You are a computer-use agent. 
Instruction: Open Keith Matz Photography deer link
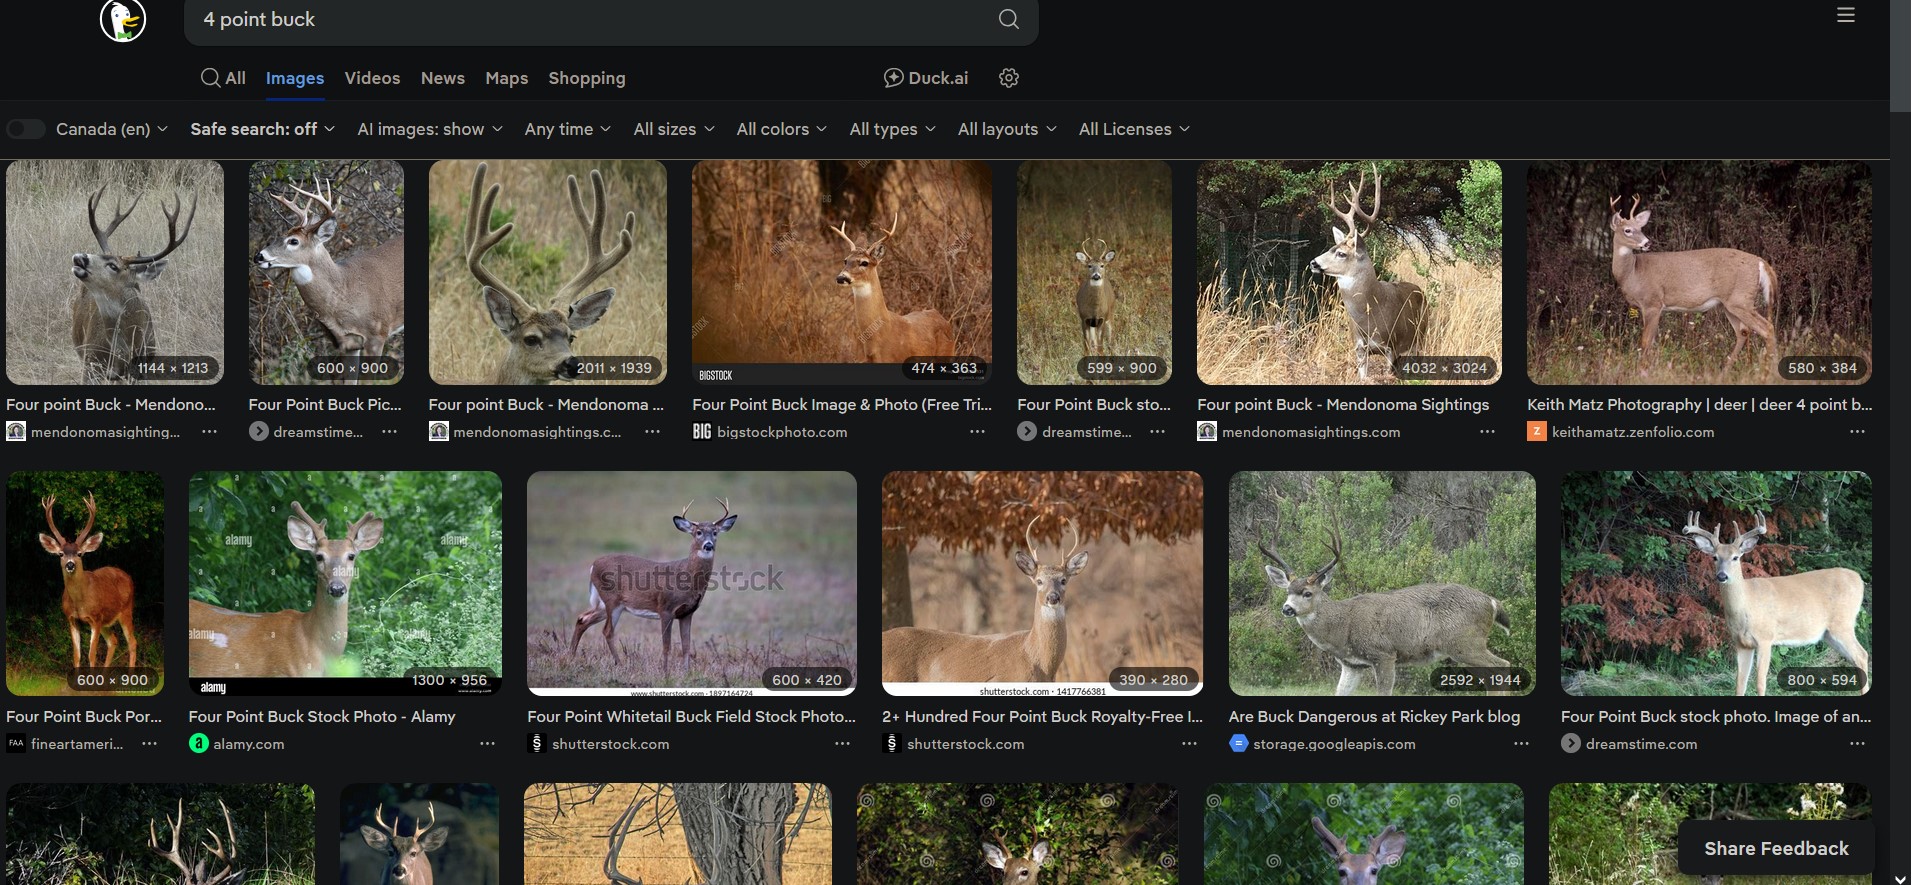pos(1699,404)
